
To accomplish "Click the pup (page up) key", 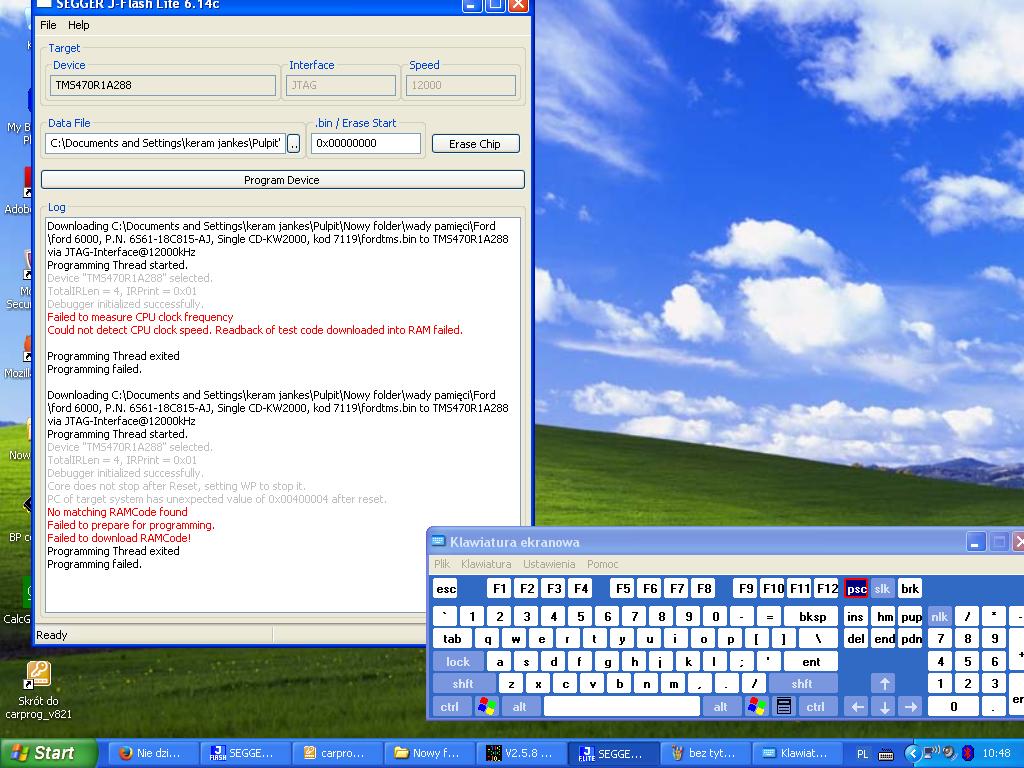I will pyautogui.click(x=911, y=616).
